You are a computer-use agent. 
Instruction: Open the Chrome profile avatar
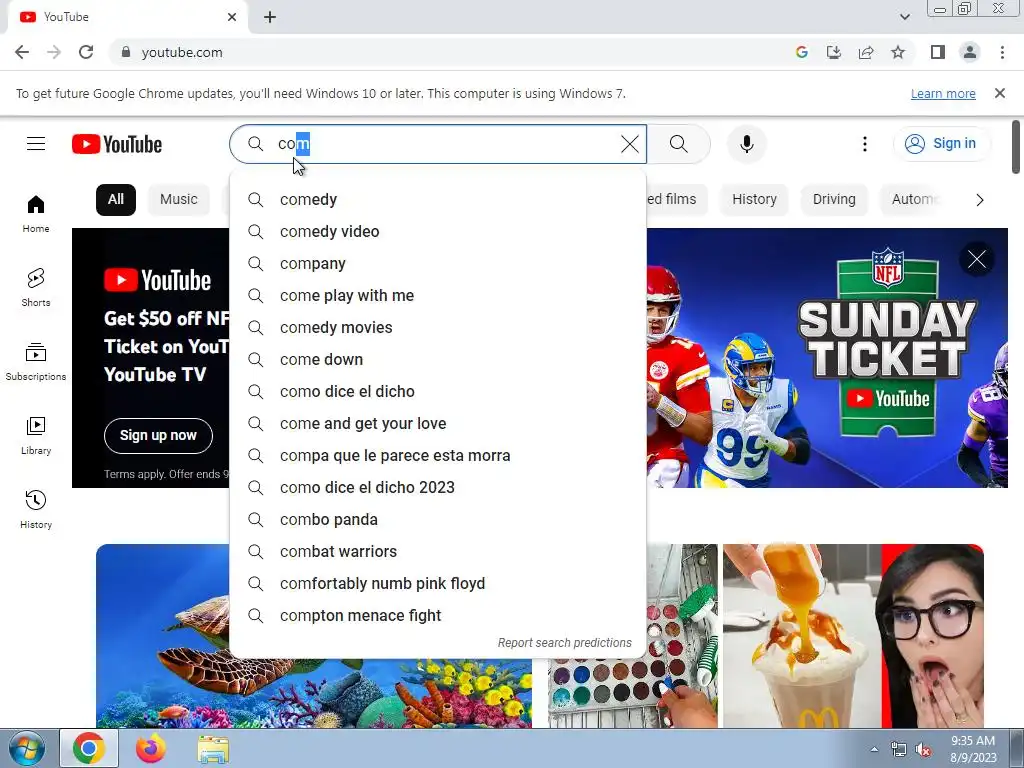970,52
